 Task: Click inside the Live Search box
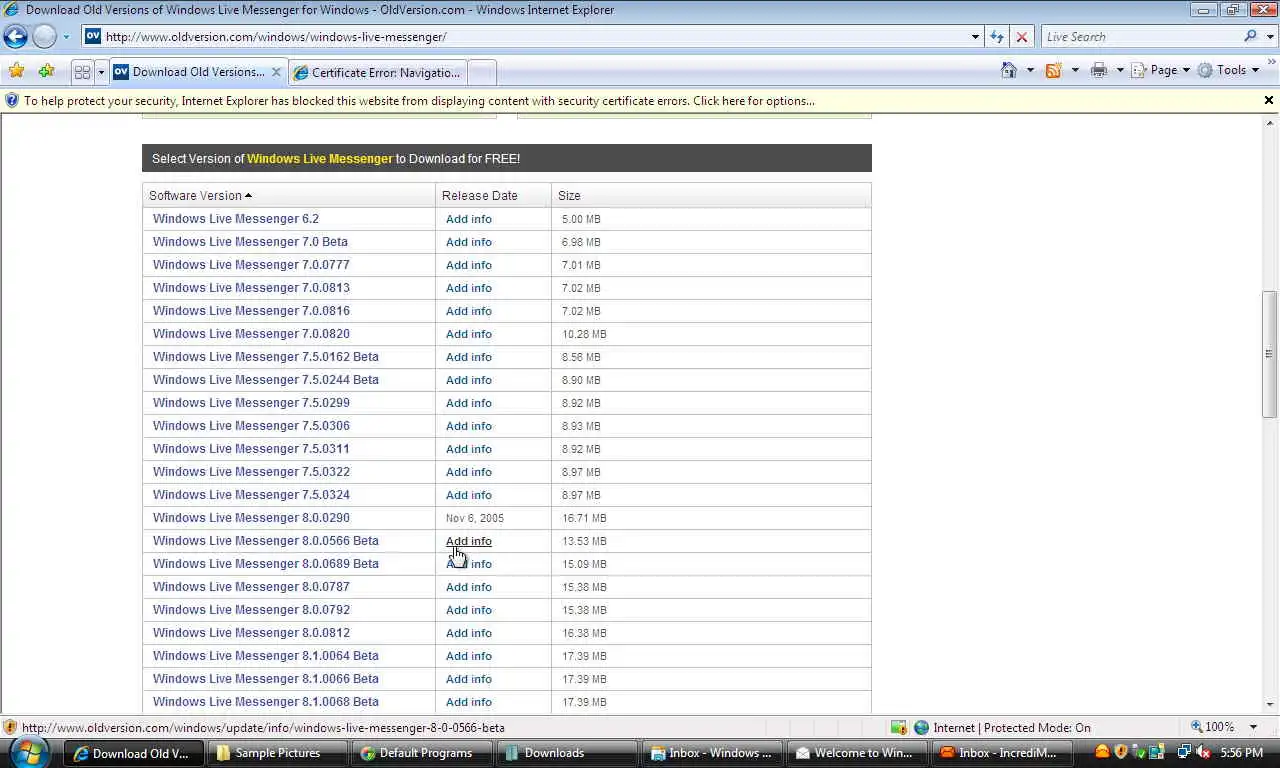click(1140, 37)
